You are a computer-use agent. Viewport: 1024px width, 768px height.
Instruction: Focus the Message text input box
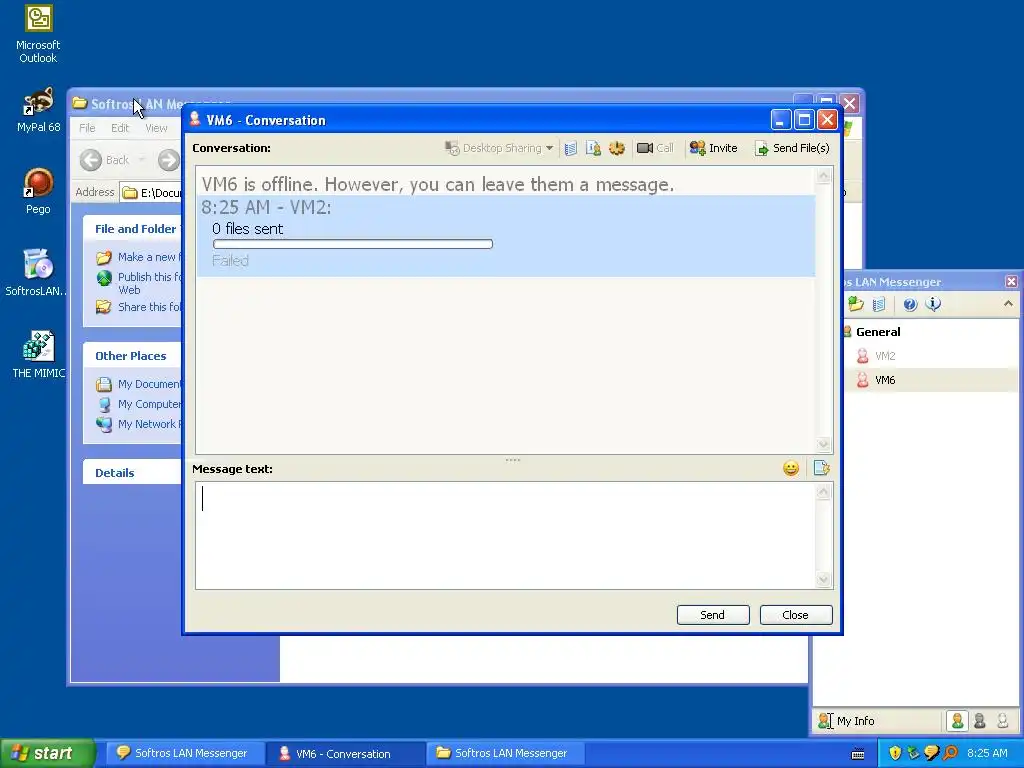505,536
